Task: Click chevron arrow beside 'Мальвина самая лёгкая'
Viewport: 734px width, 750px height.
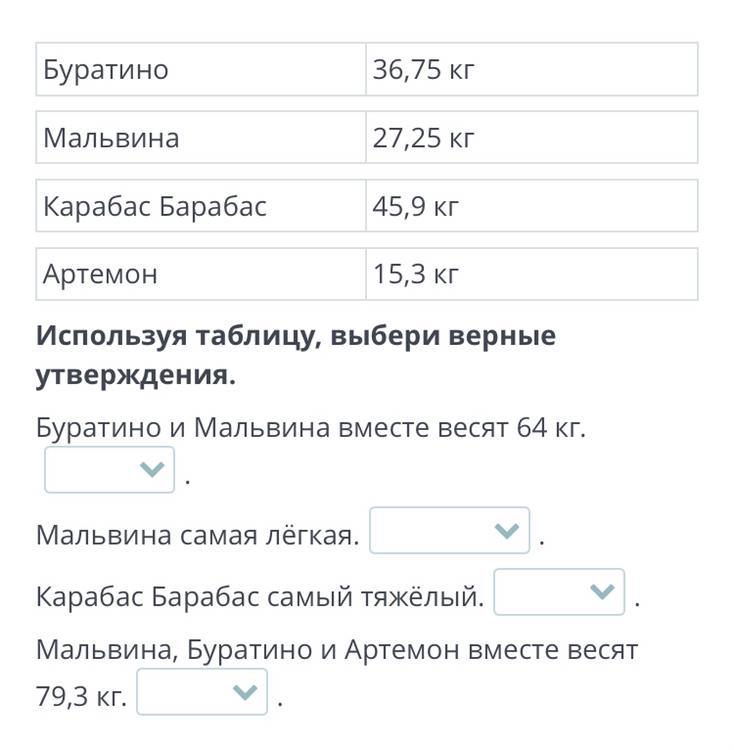Action: tap(507, 531)
